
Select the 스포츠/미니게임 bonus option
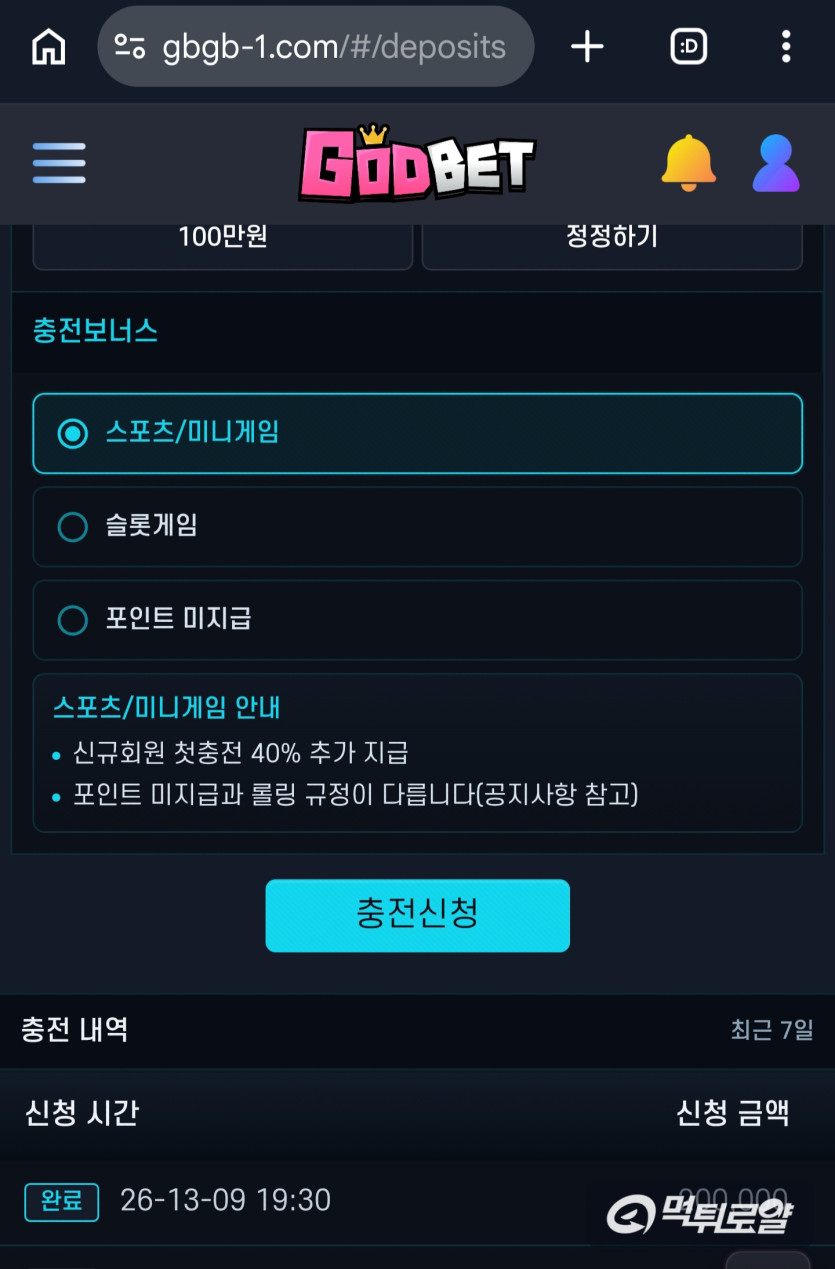(x=417, y=433)
